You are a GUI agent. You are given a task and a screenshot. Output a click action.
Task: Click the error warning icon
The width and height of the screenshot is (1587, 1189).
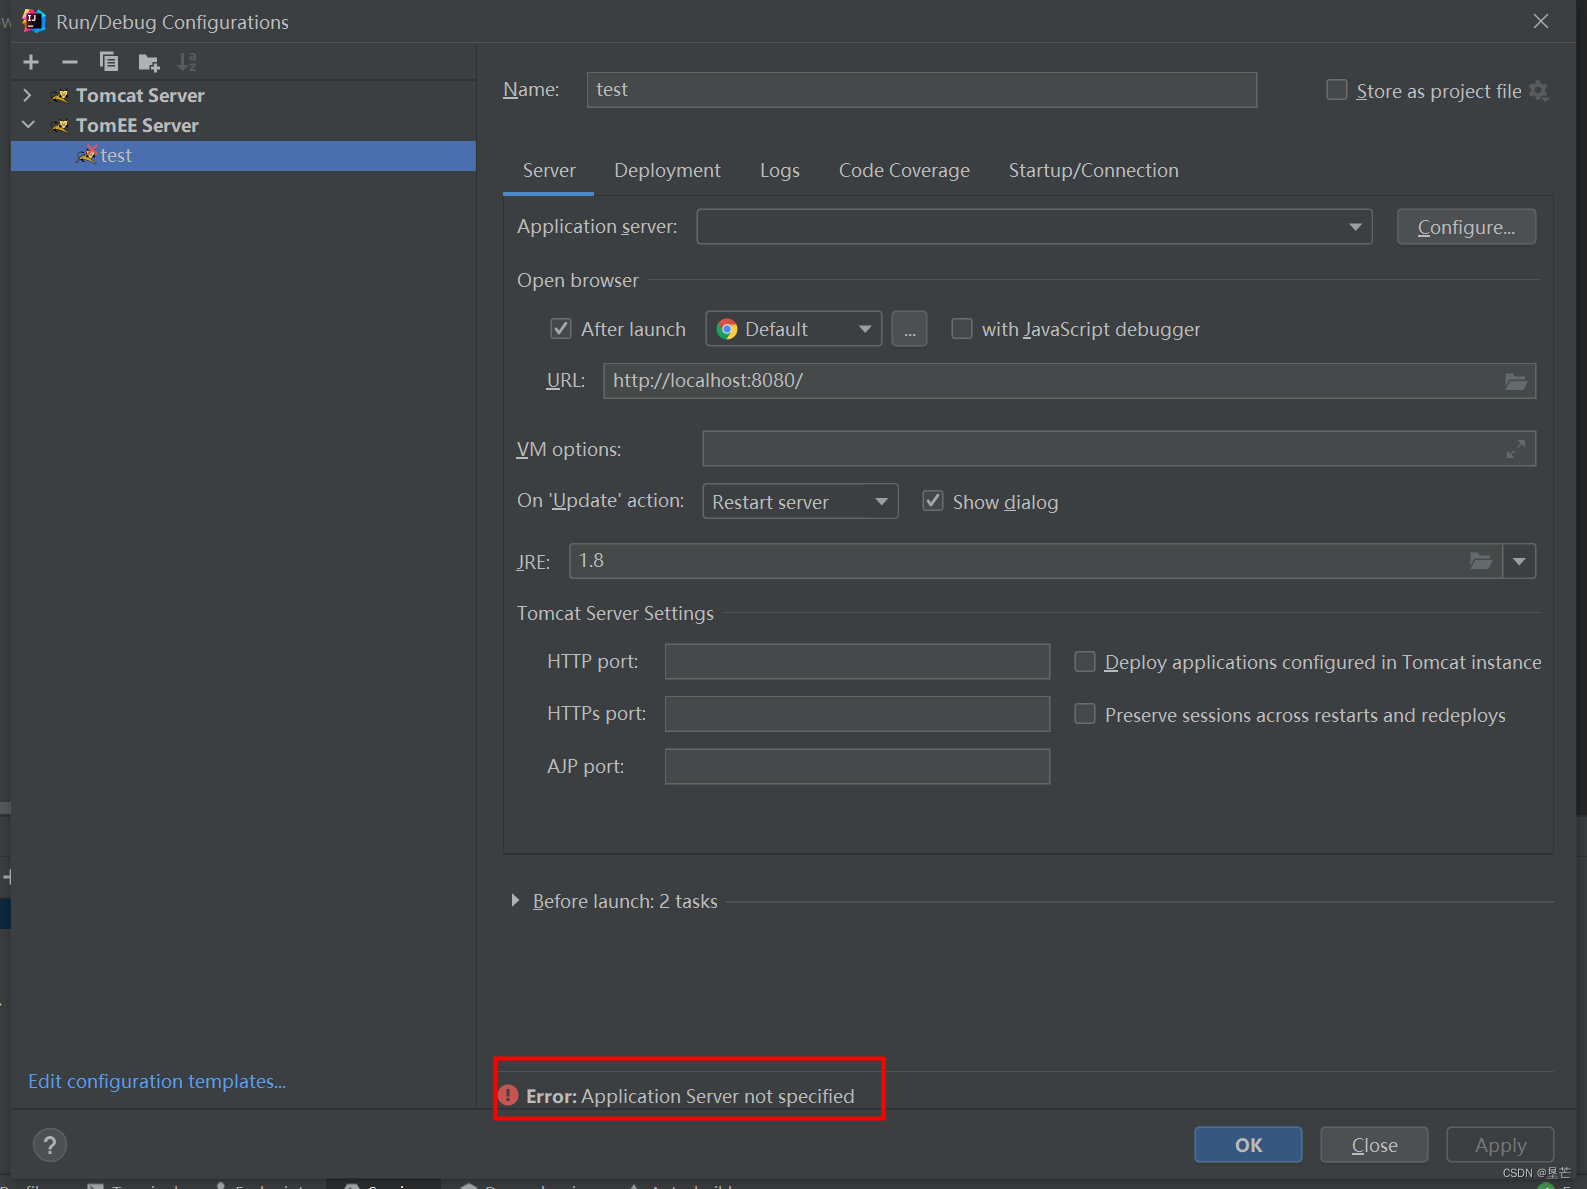pyautogui.click(x=508, y=1096)
